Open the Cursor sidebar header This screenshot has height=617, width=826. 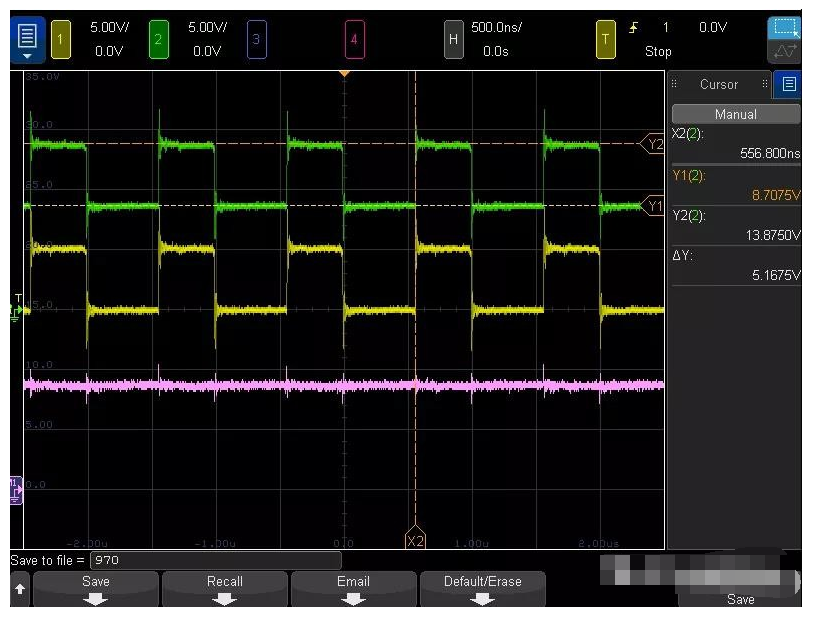click(718, 85)
